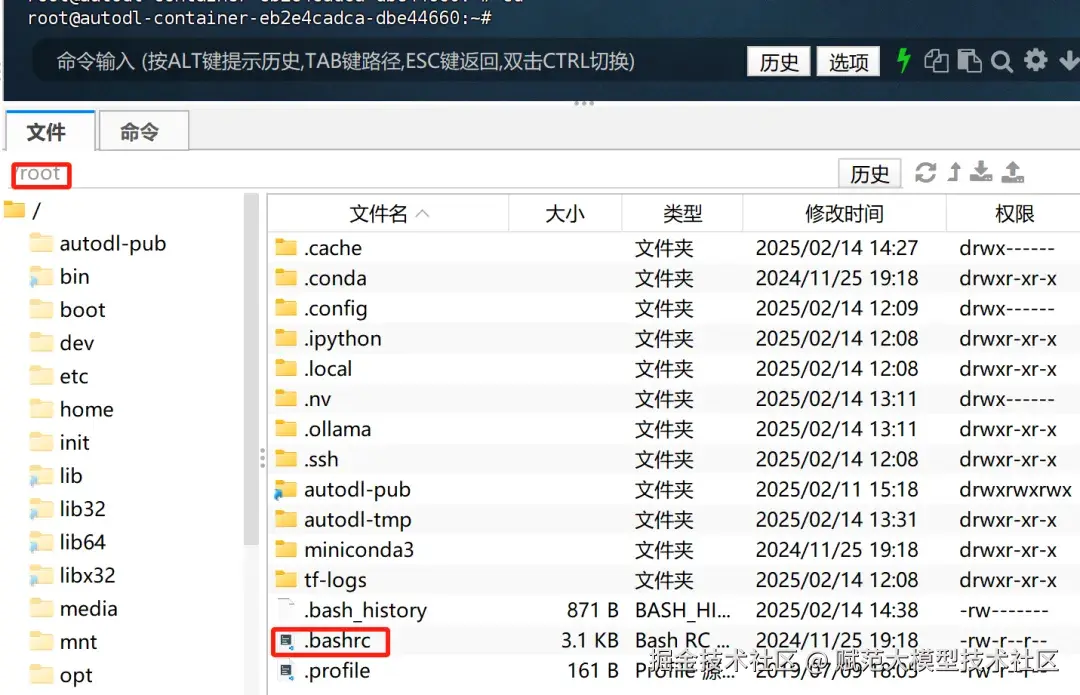Click the 2025/02/14 14:27 modified time

coord(837,248)
